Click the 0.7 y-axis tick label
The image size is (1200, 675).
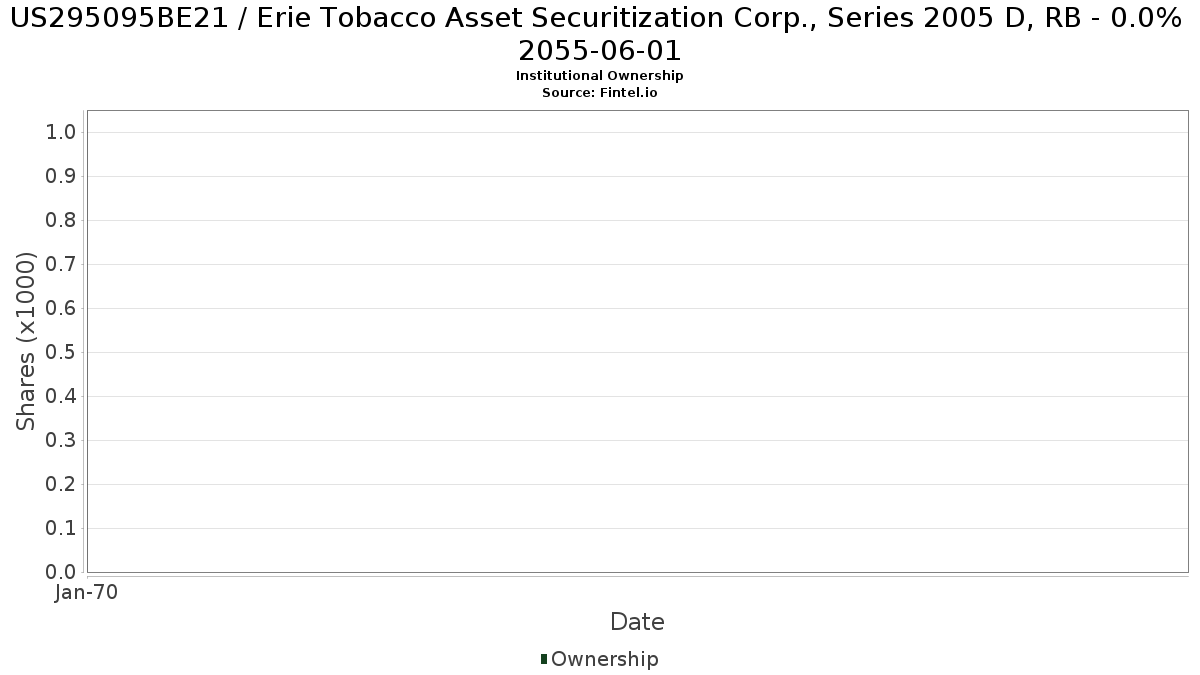[62, 264]
